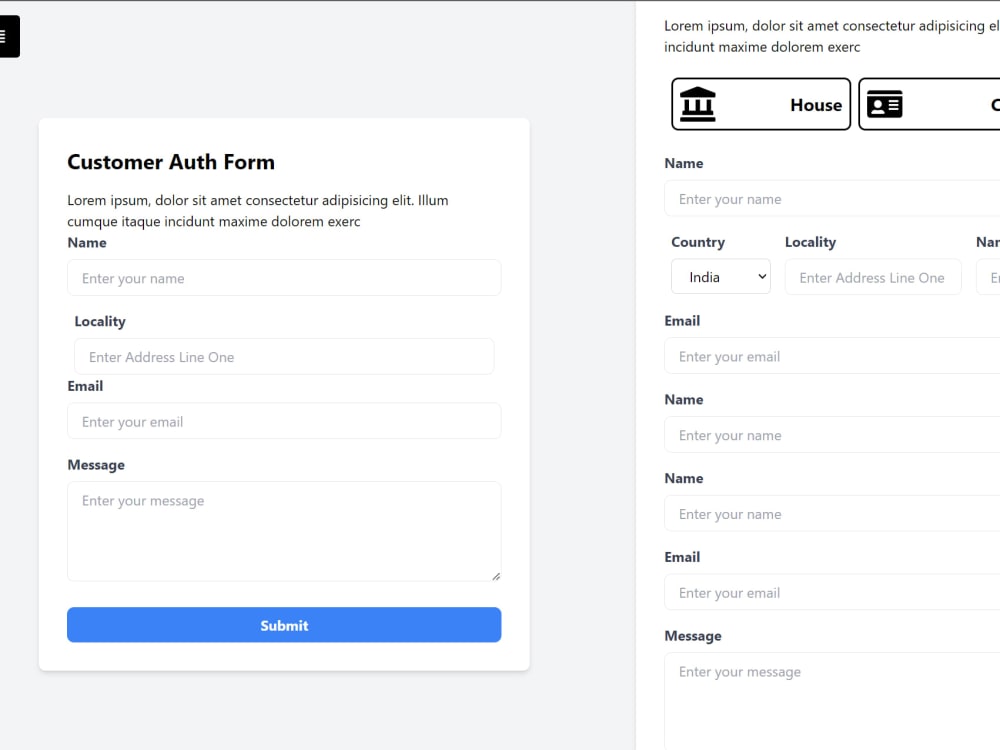Focus Message textarea in Customer Auth Form
1000x750 pixels.
pos(284,531)
